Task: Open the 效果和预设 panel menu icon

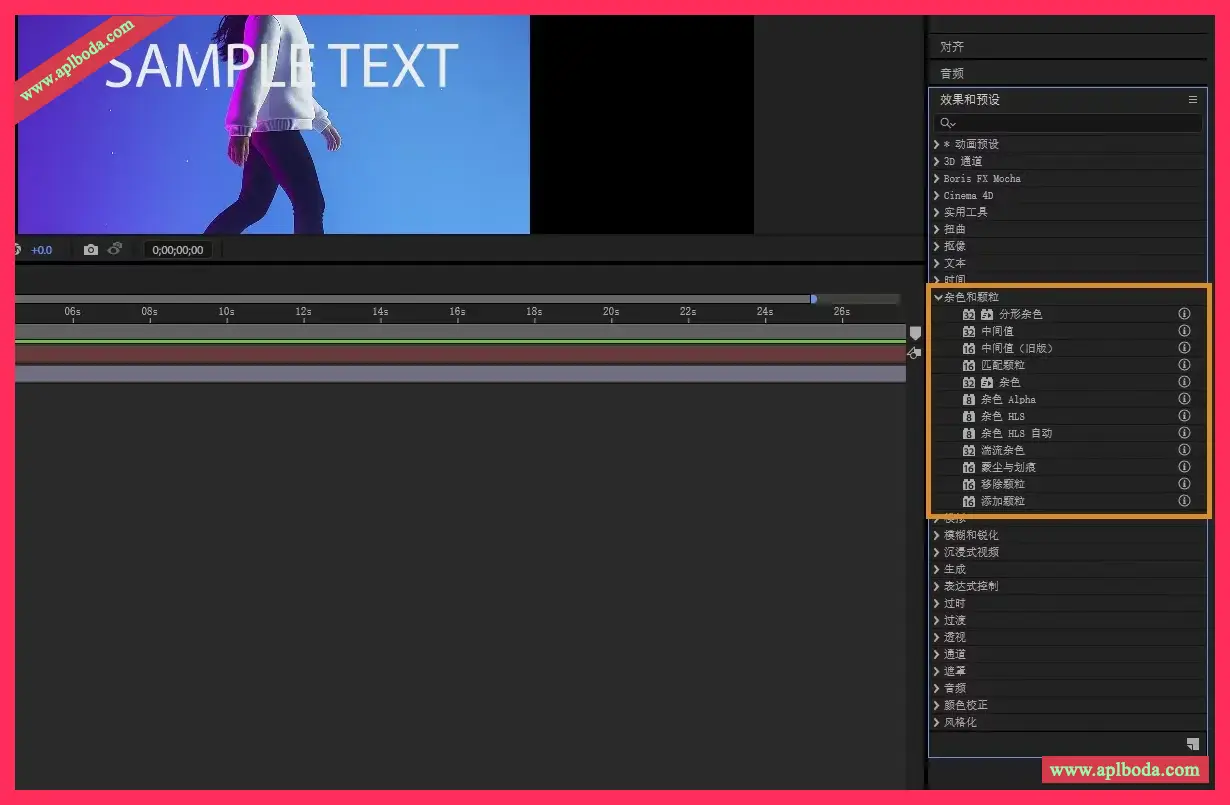Action: 1192,100
